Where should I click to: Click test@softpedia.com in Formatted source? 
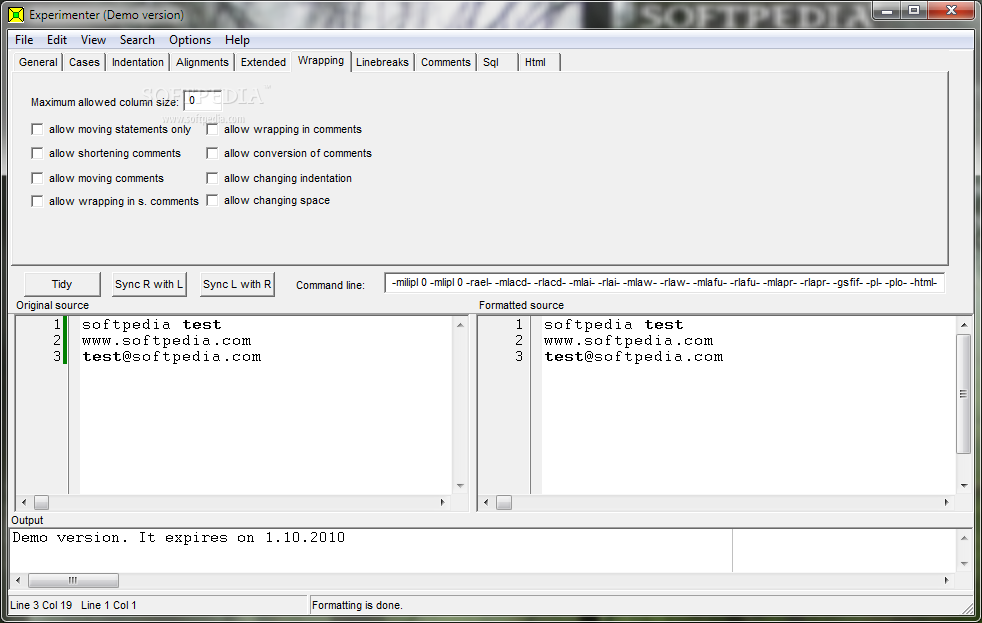click(633, 357)
